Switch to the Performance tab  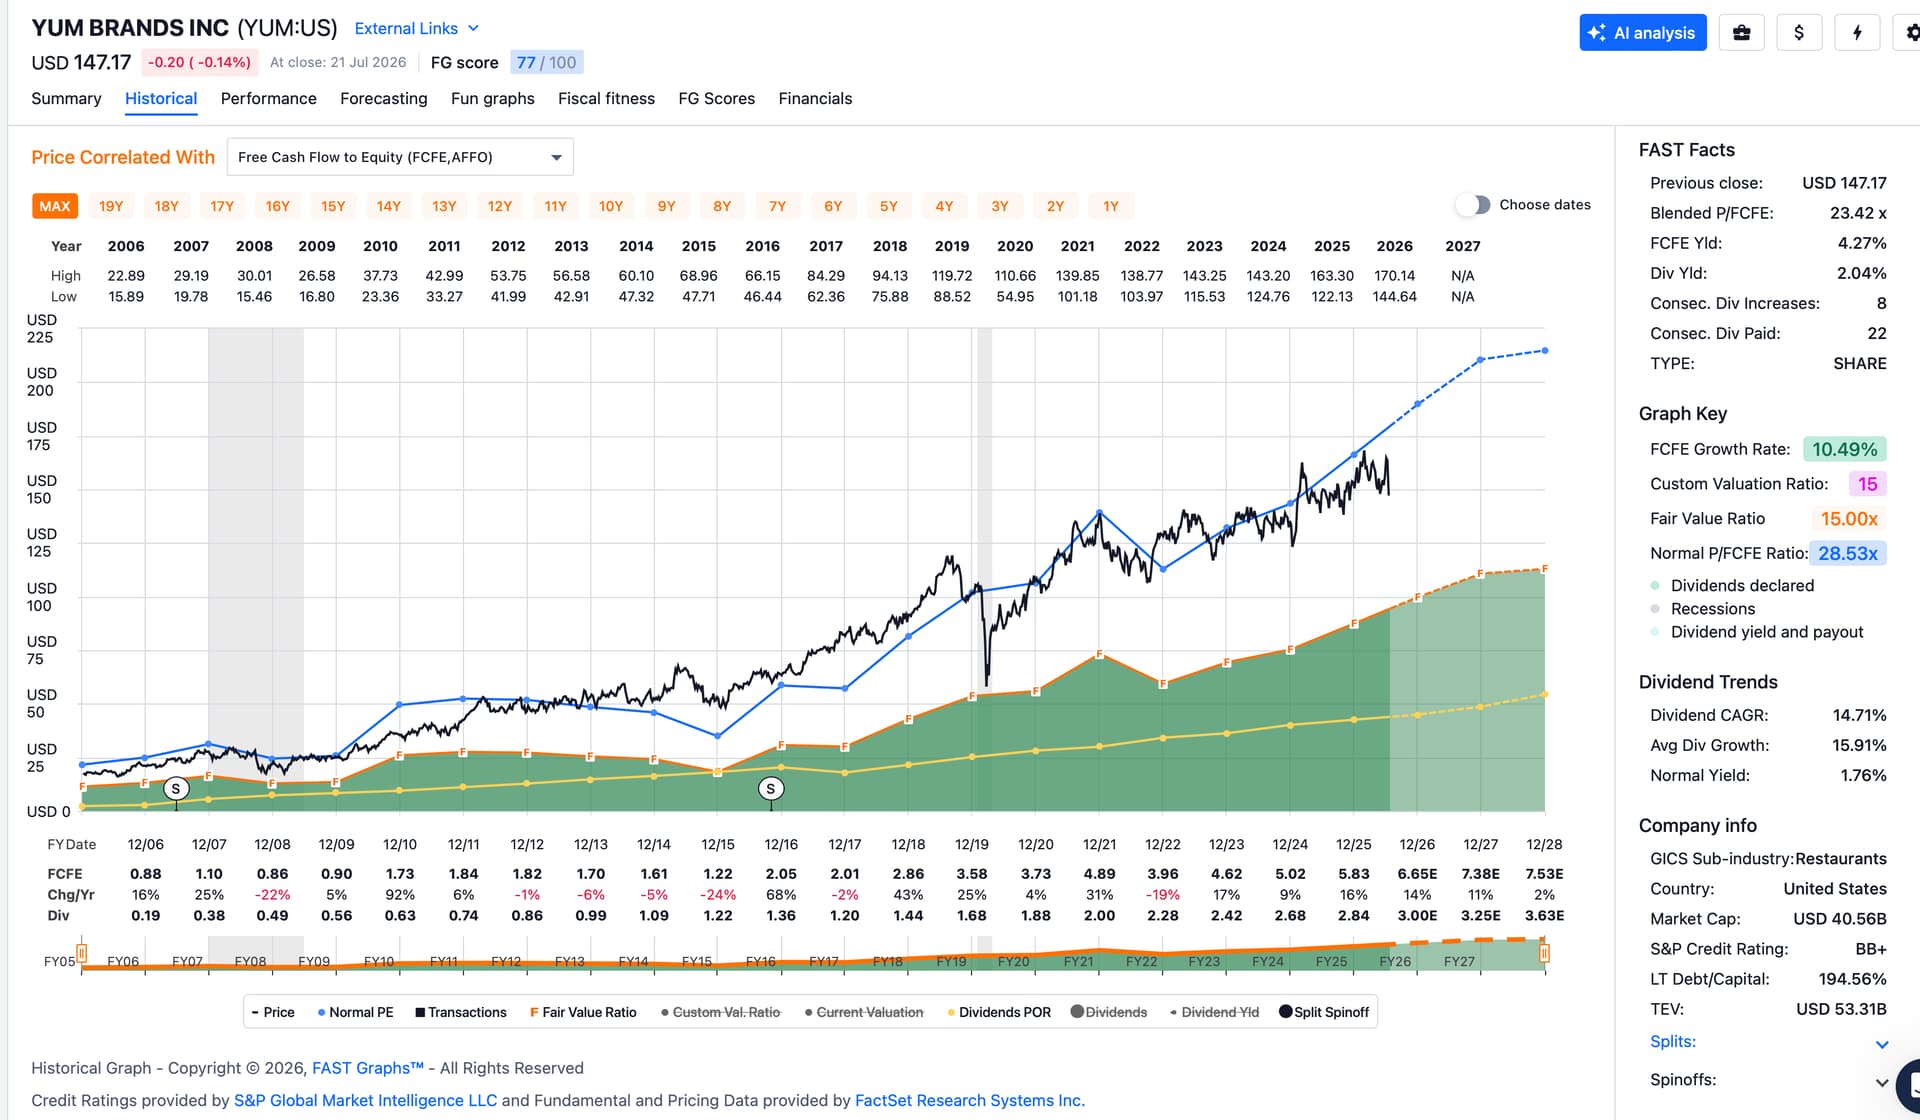(x=269, y=99)
